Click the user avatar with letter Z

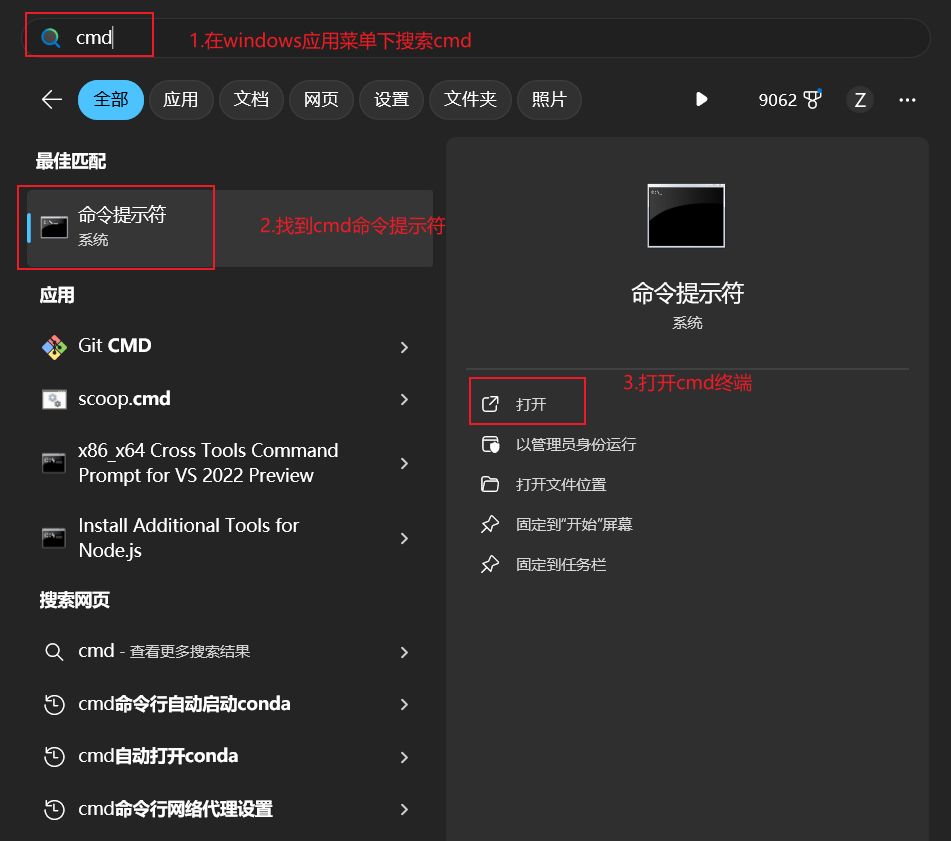859,99
